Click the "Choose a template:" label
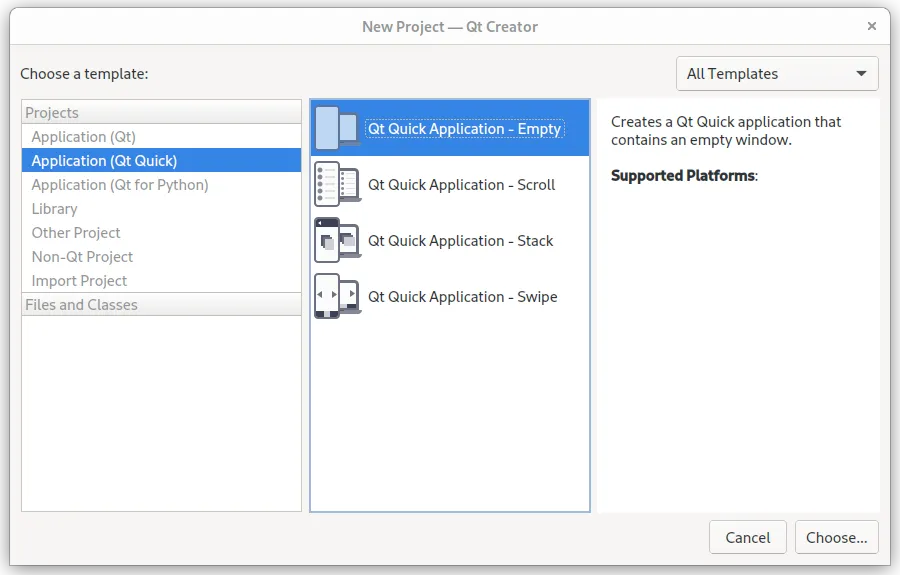Screen dimensions: 900x575 coord(84,74)
